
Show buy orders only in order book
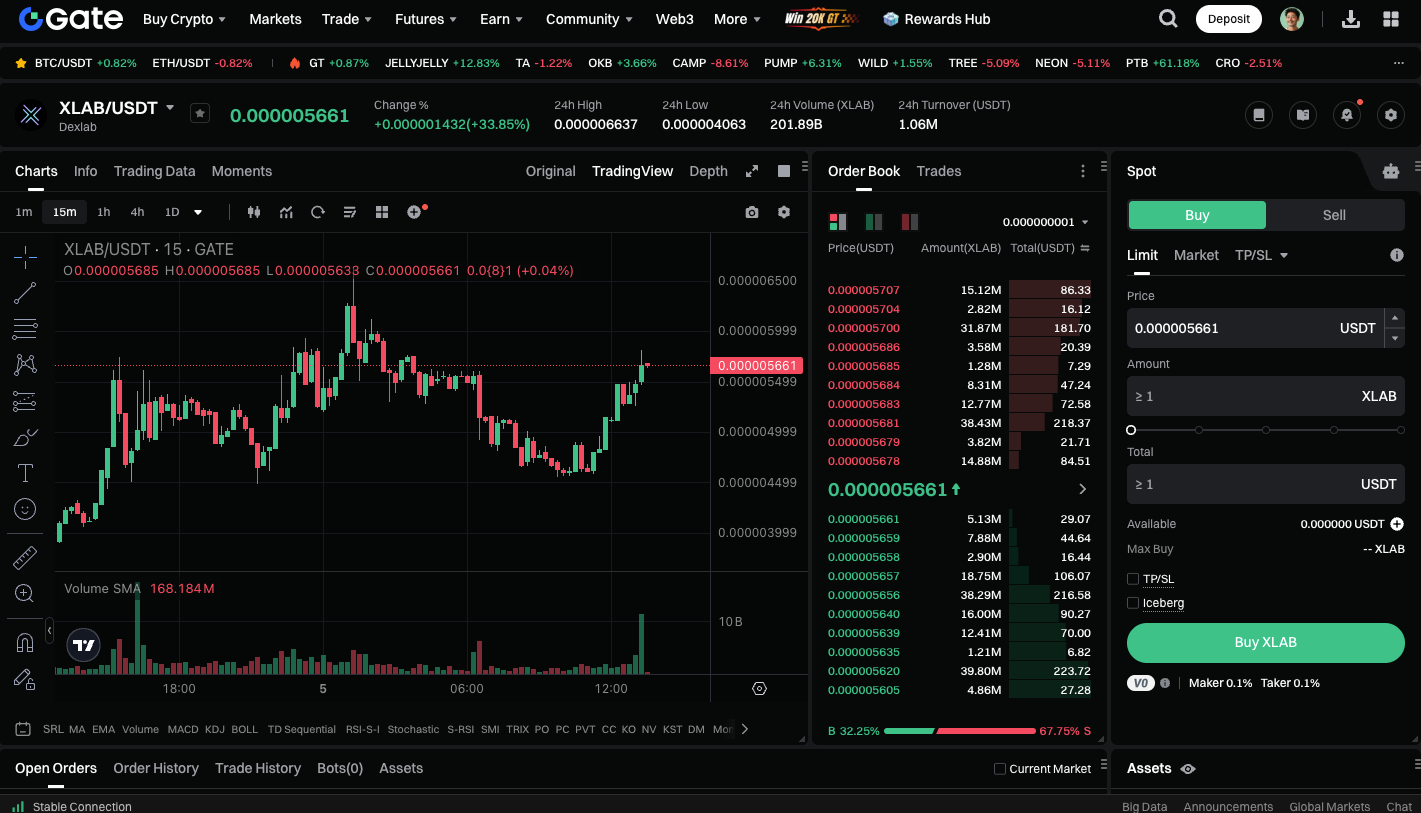pyautogui.click(x=874, y=221)
